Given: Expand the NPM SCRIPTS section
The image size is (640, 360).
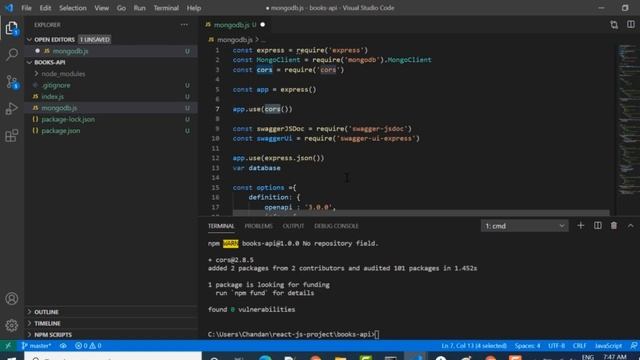Looking at the screenshot, I should tap(111, 335).
